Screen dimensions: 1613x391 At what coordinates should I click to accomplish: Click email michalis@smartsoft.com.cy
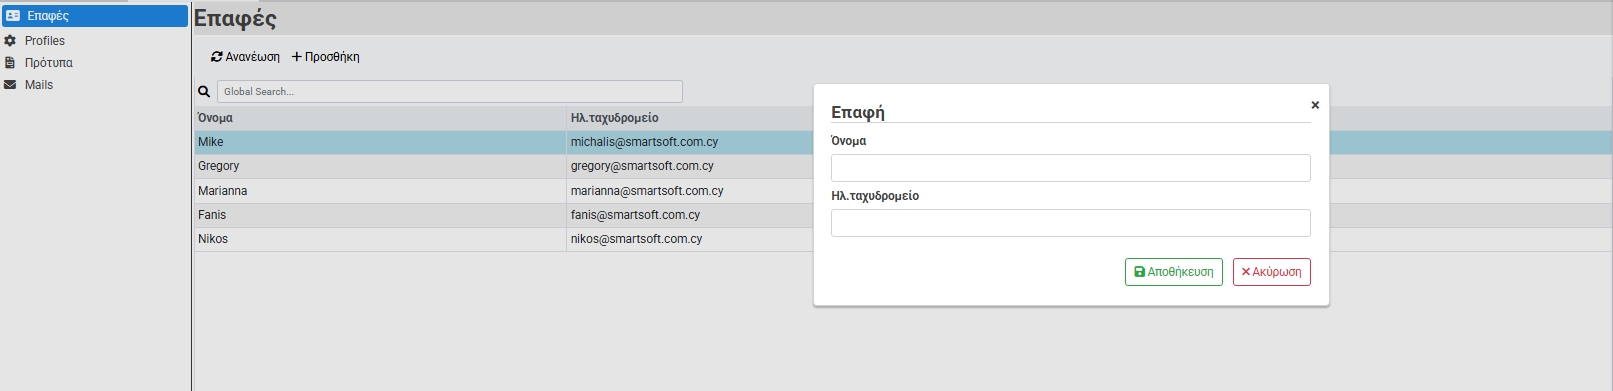point(644,142)
